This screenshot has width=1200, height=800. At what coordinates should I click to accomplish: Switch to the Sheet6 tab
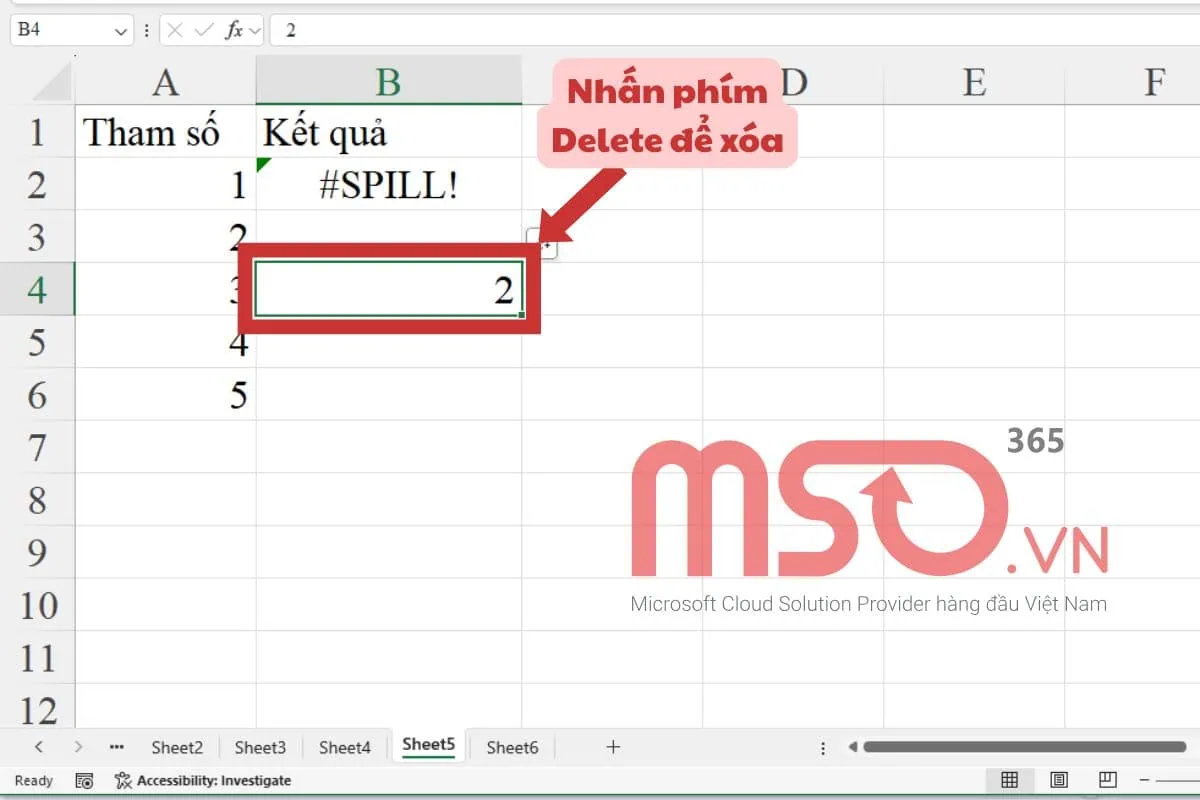click(511, 746)
